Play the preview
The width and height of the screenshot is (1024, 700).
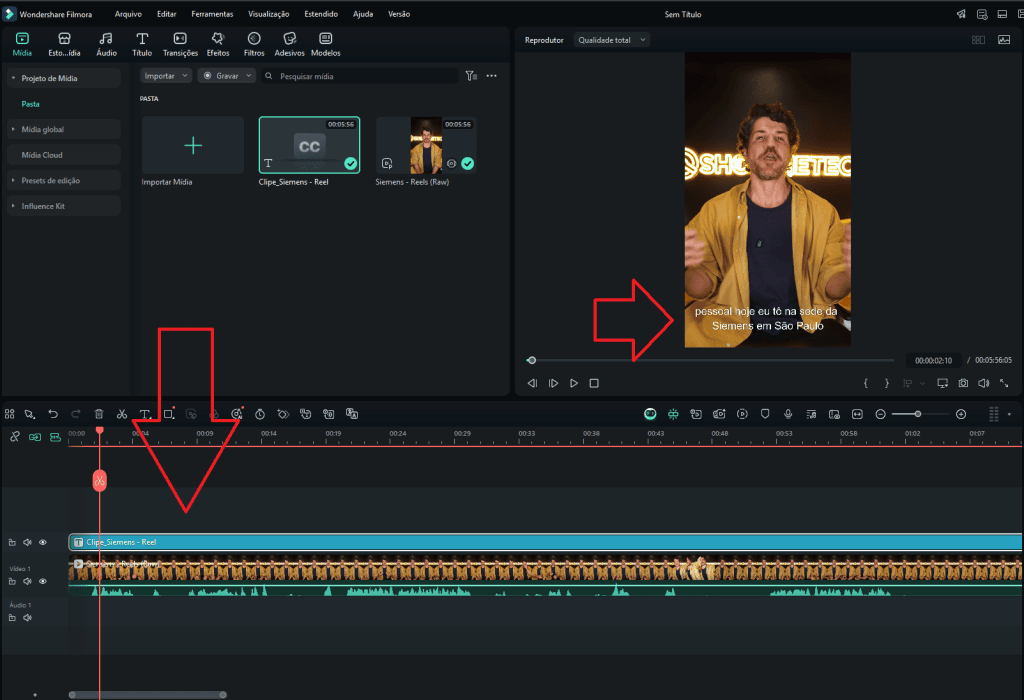click(x=573, y=383)
